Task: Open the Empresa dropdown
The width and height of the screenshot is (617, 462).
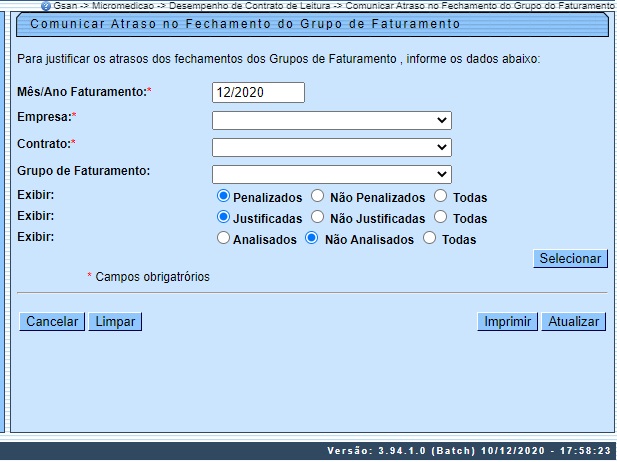Action: point(332,120)
